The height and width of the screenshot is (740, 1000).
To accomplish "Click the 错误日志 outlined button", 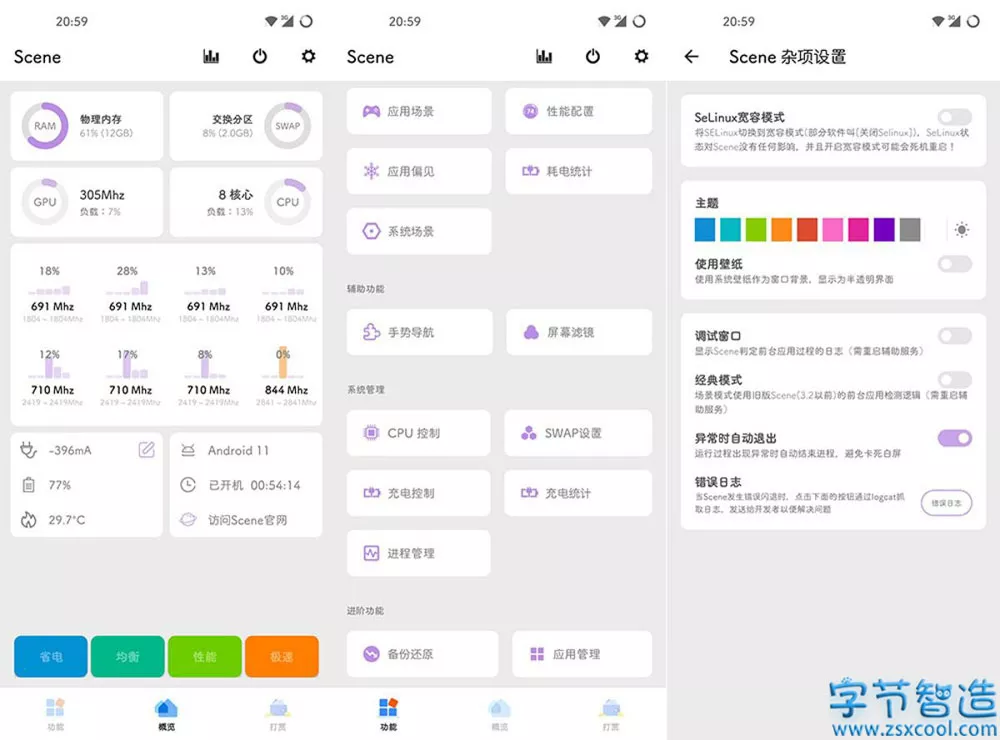I will point(946,503).
